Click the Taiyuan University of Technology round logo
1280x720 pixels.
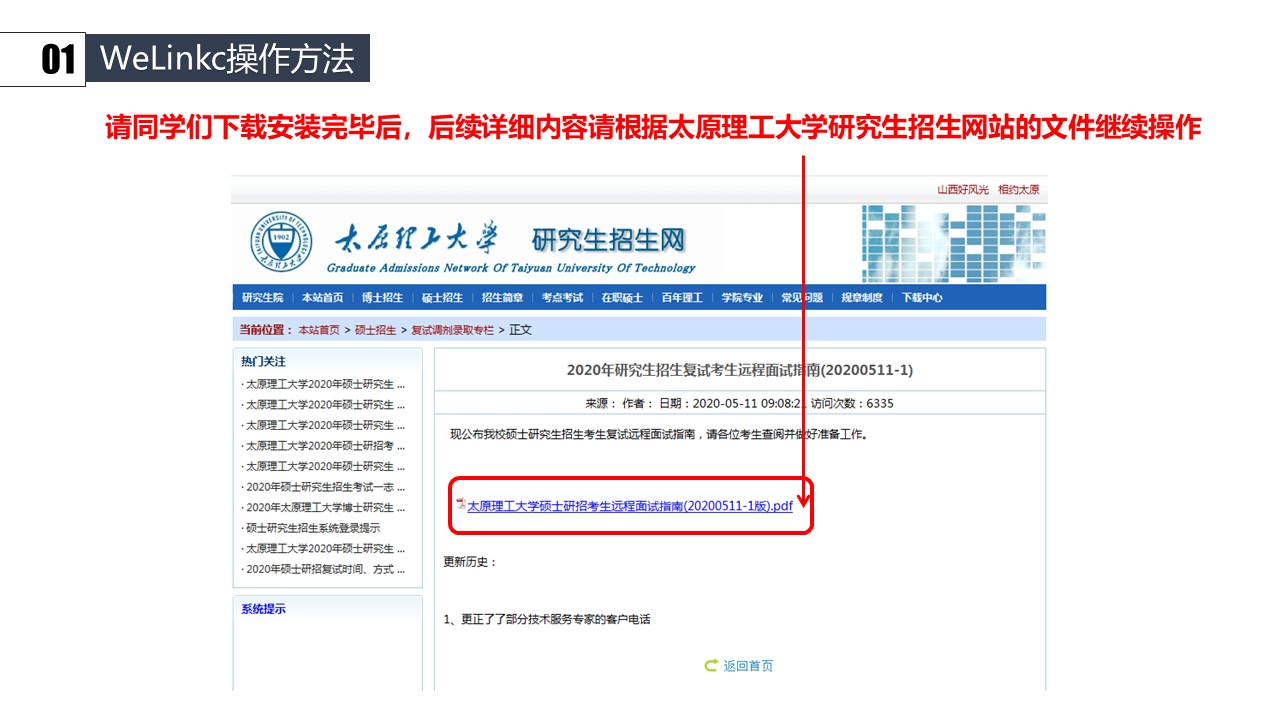tap(281, 243)
